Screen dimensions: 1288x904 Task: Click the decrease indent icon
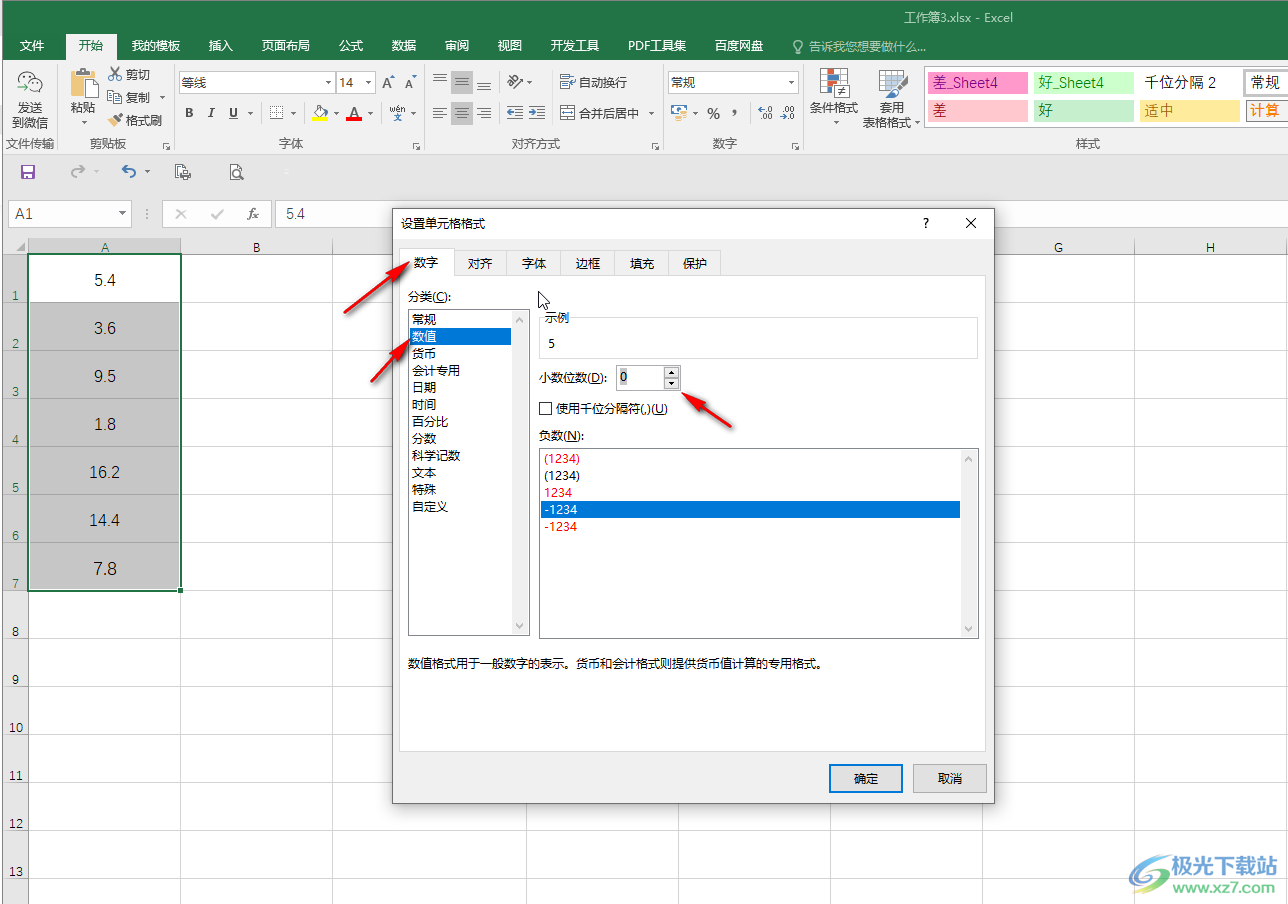click(x=515, y=114)
